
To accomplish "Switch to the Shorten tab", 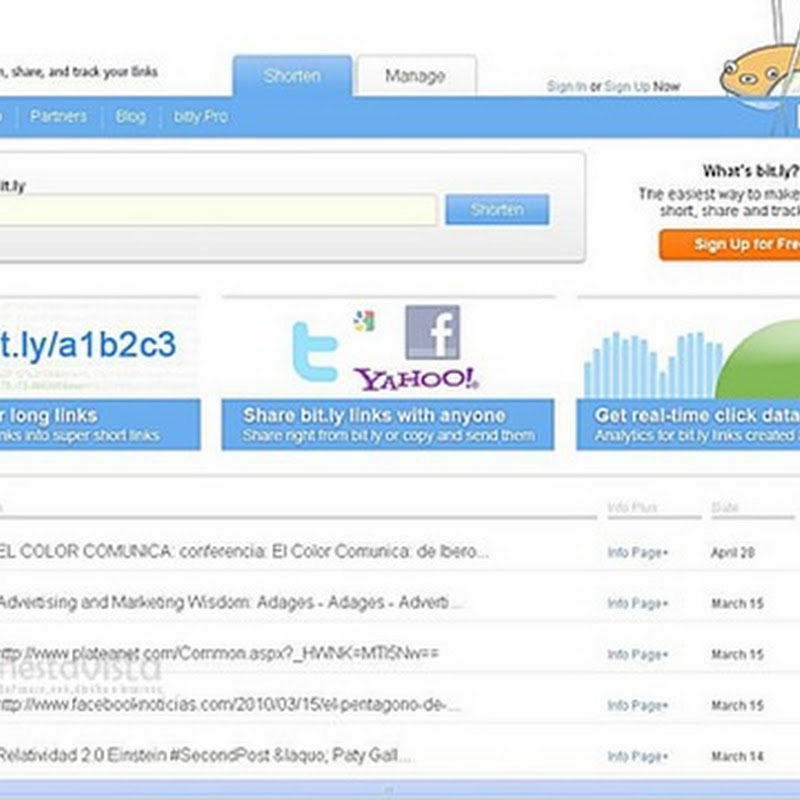I will (x=292, y=76).
